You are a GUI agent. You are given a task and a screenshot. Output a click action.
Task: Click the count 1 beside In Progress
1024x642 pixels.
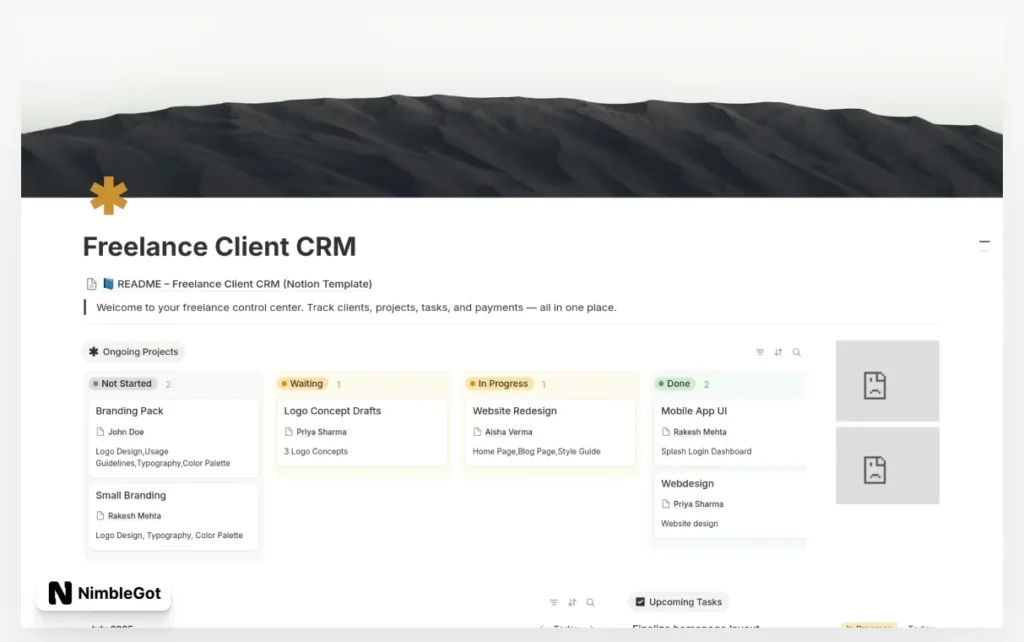(x=543, y=384)
